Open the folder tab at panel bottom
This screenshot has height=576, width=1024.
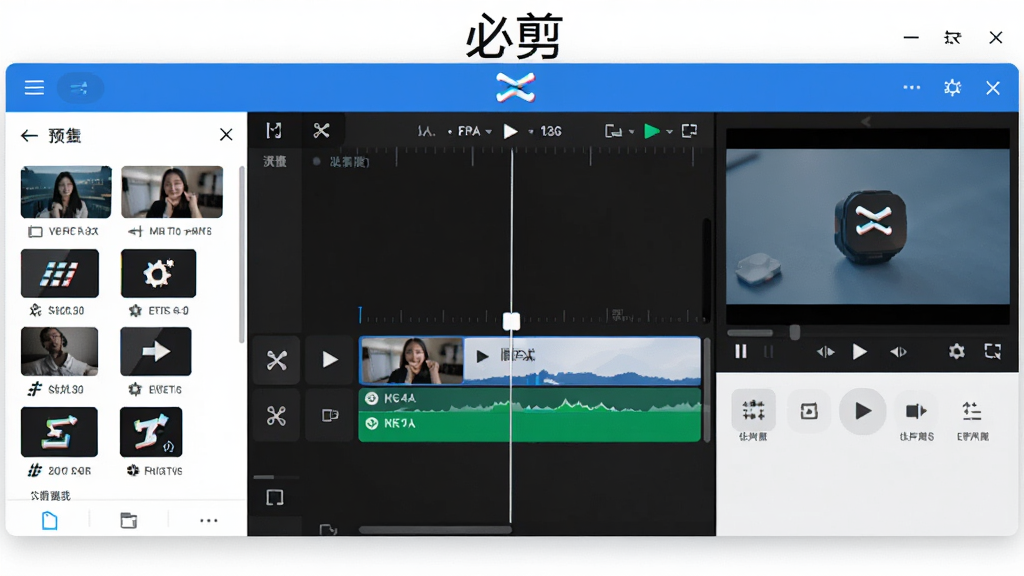tap(129, 520)
